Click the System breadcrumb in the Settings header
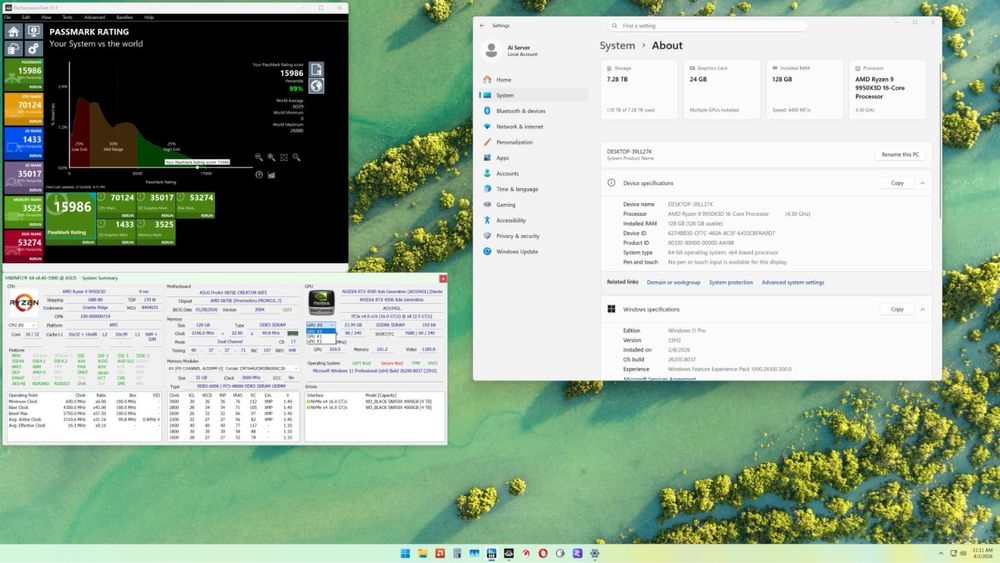The height and width of the screenshot is (563, 1000). click(617, 45)
